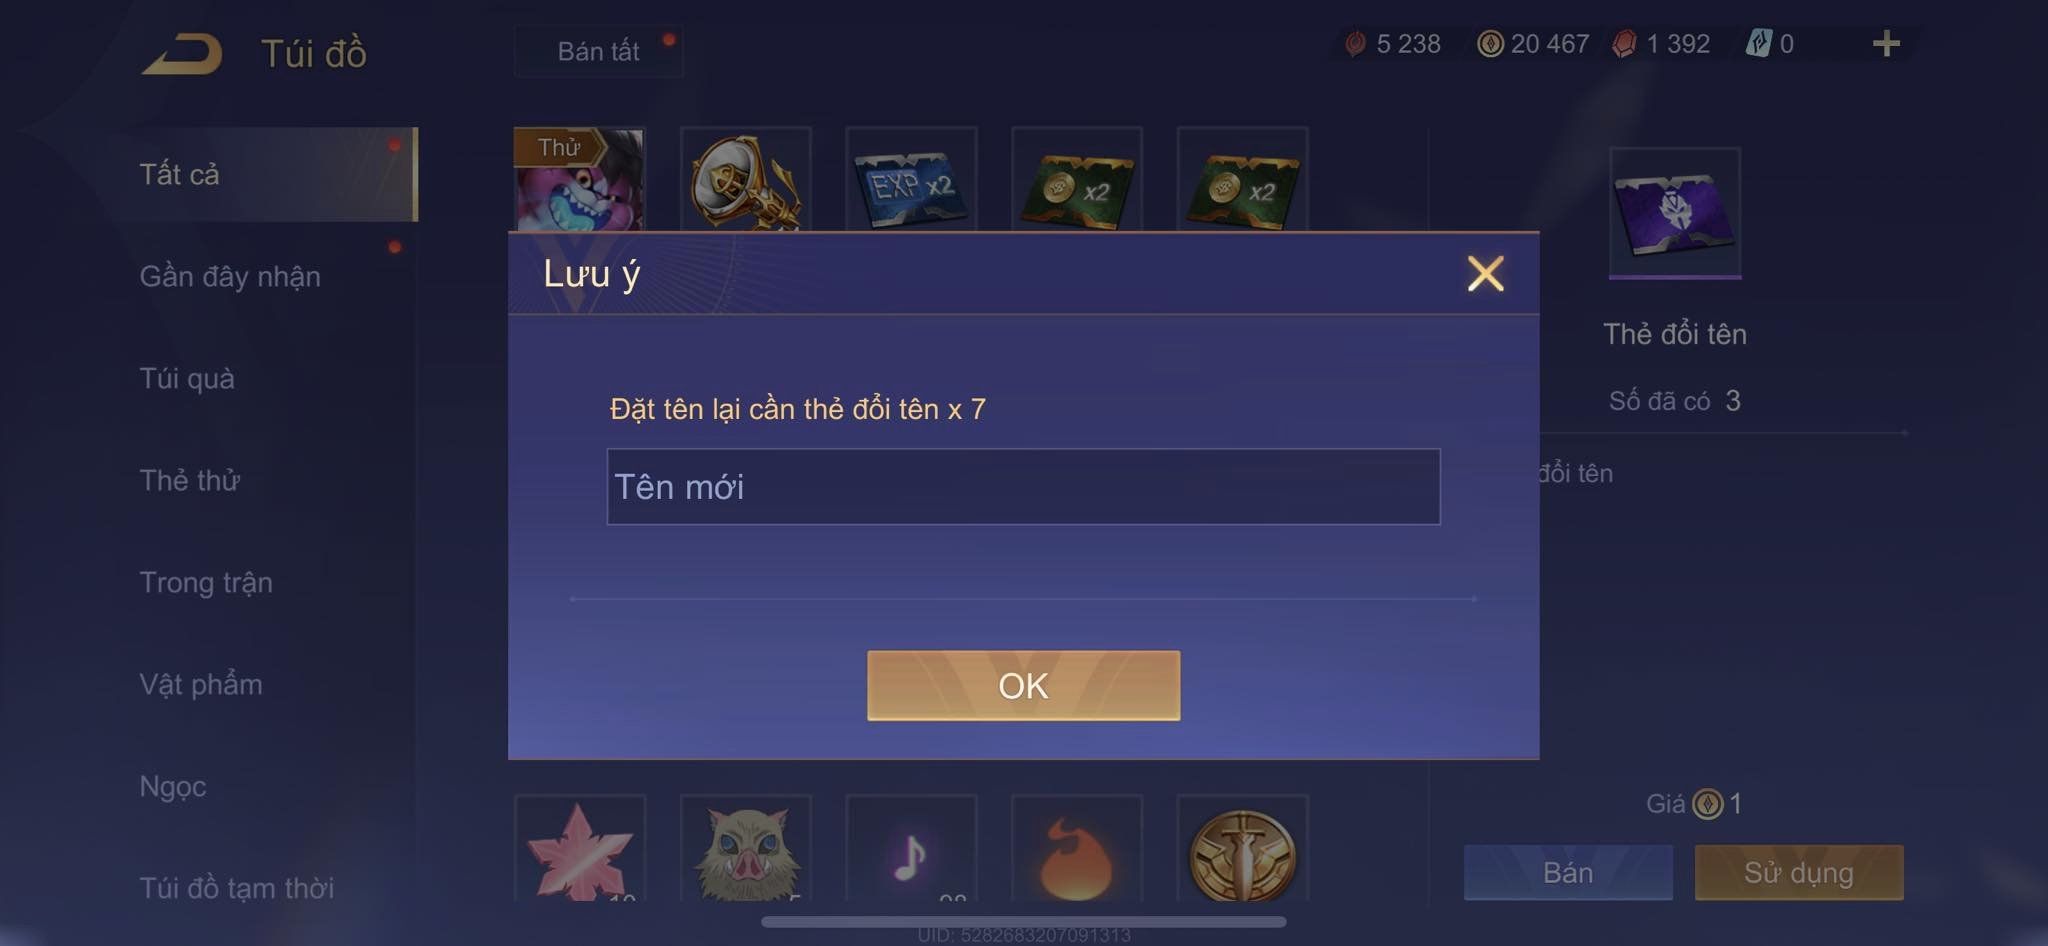Click the boar mask item icon
This screenshot has height=946, width=2048.
tap(745, 849)
